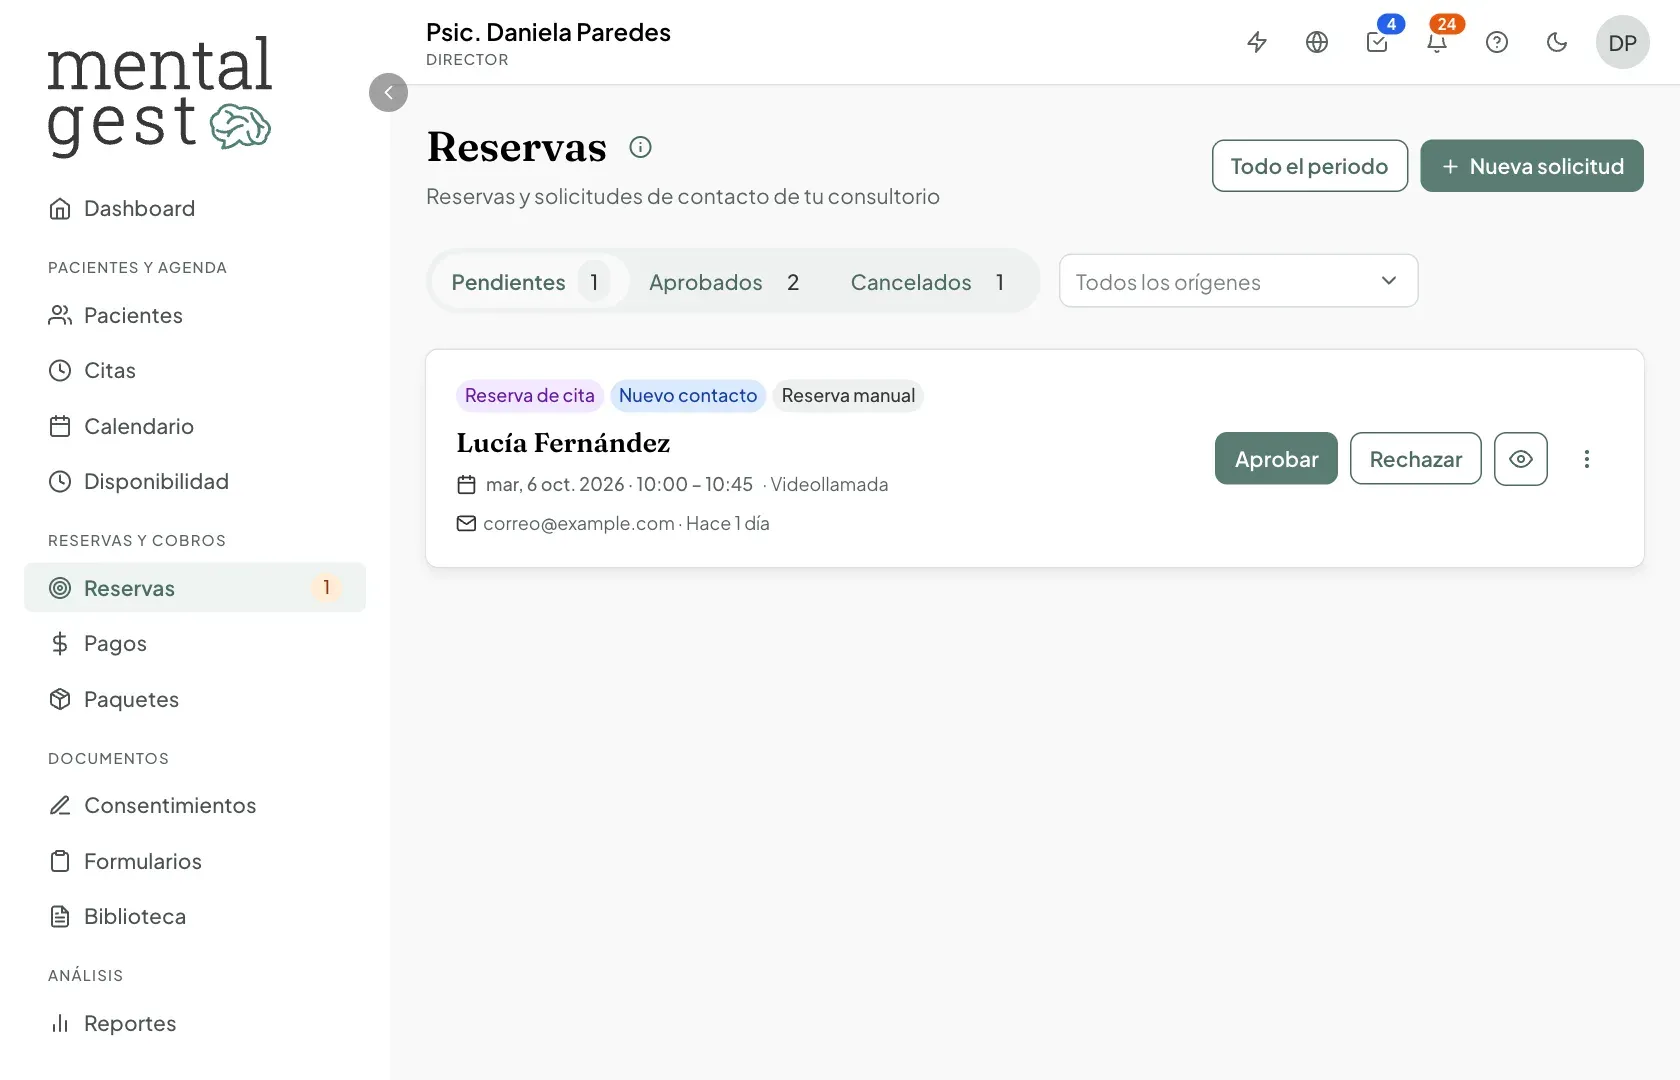Open the globe language icon

[x=1317, y=42]
